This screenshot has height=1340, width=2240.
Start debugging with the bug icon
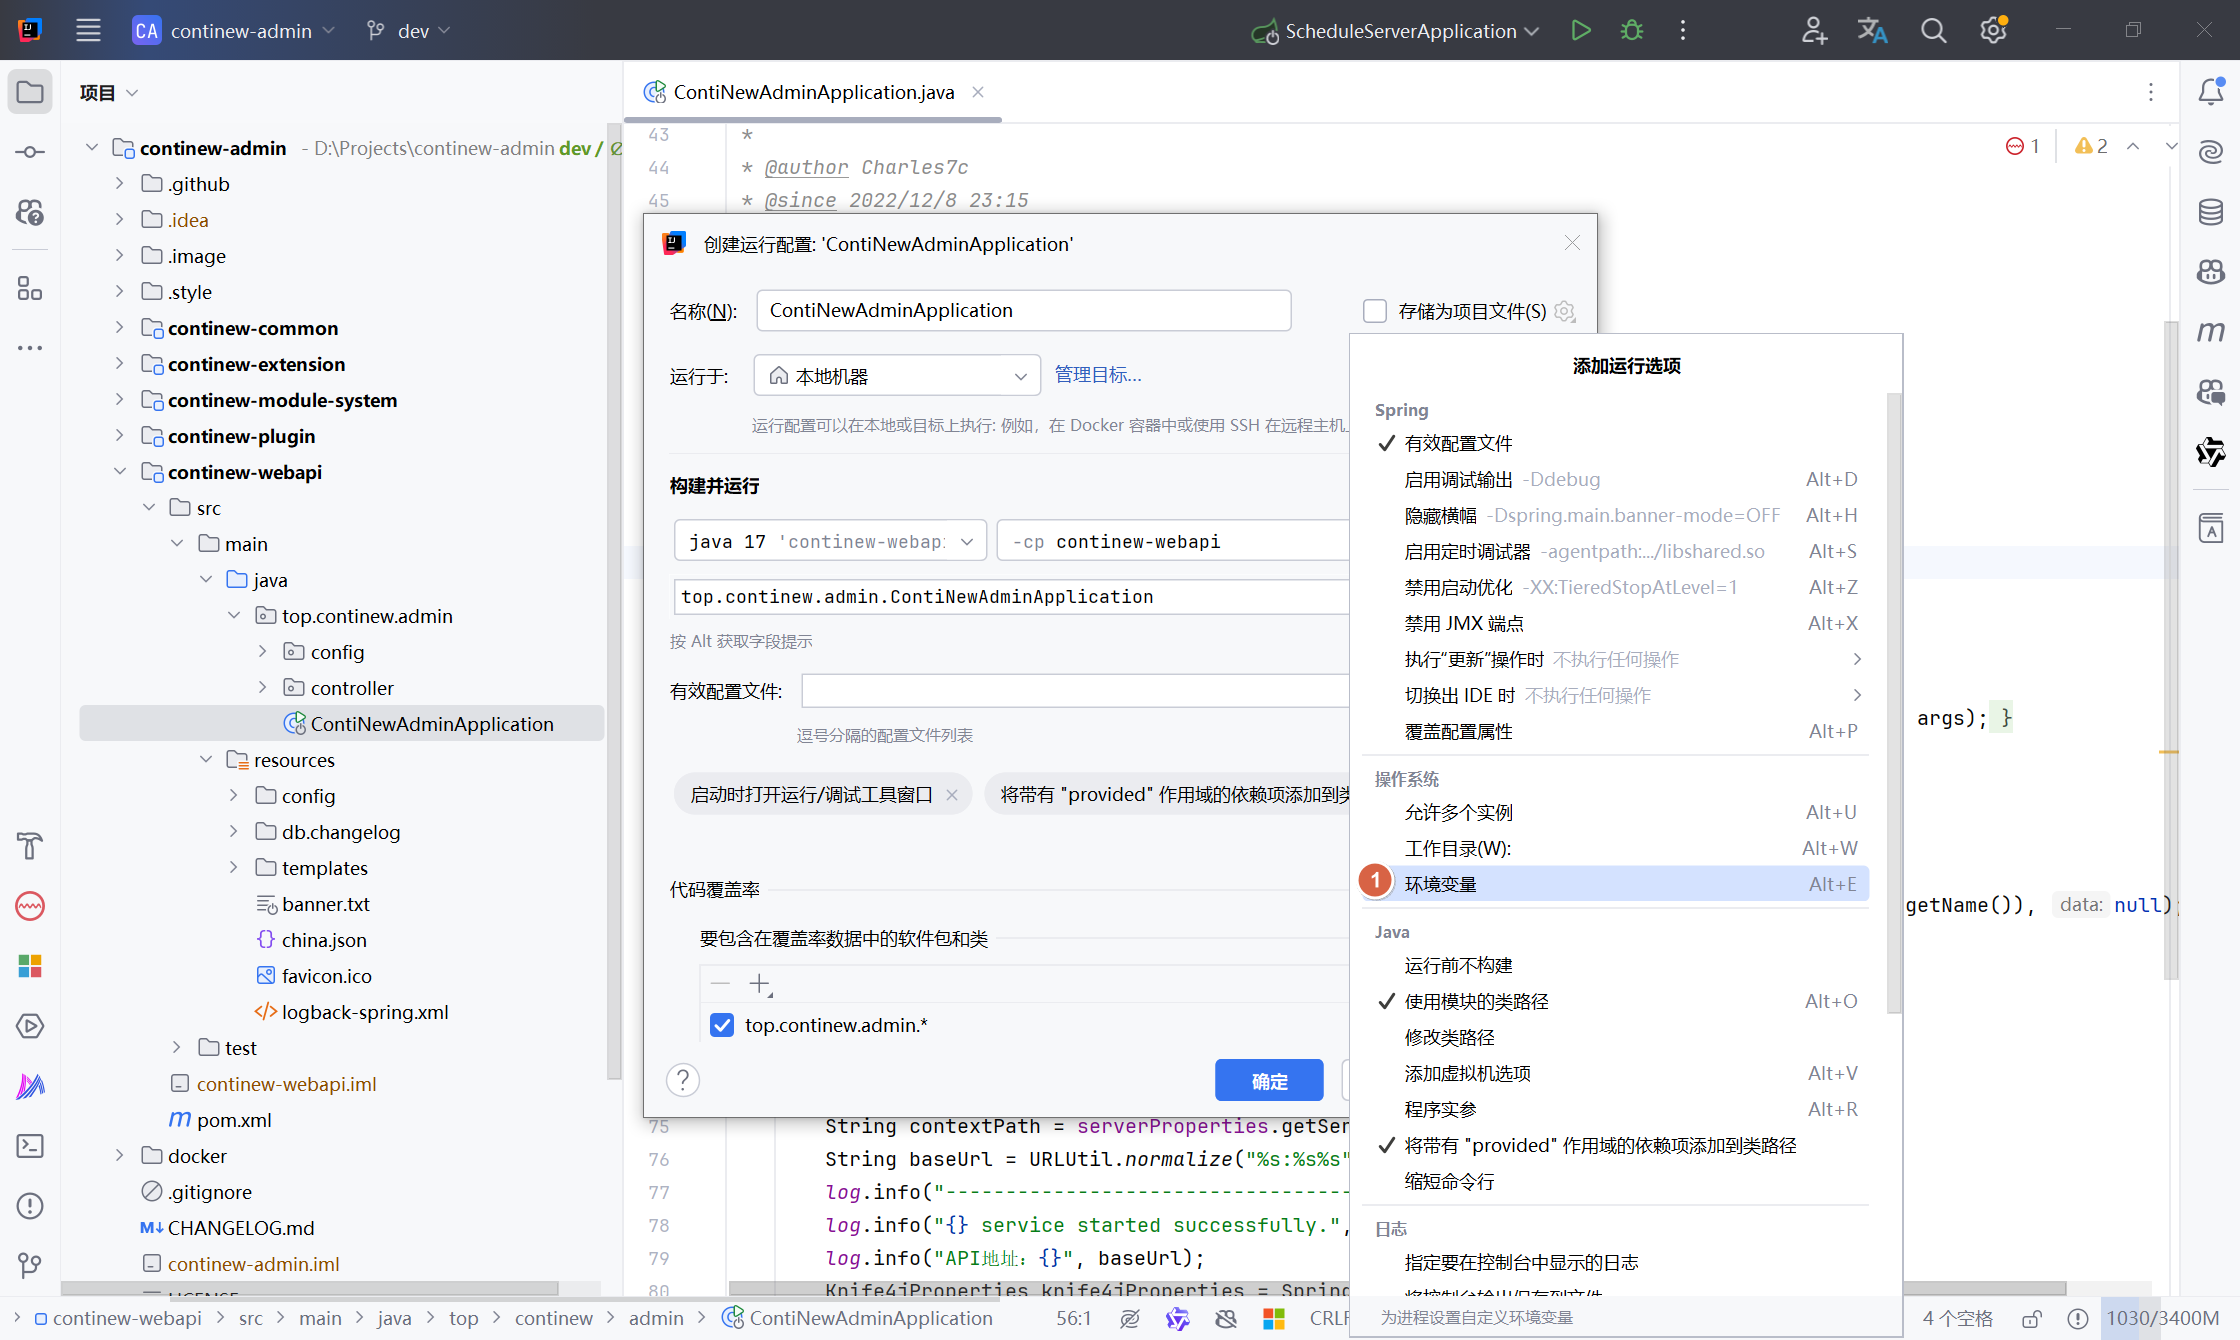1632,30
